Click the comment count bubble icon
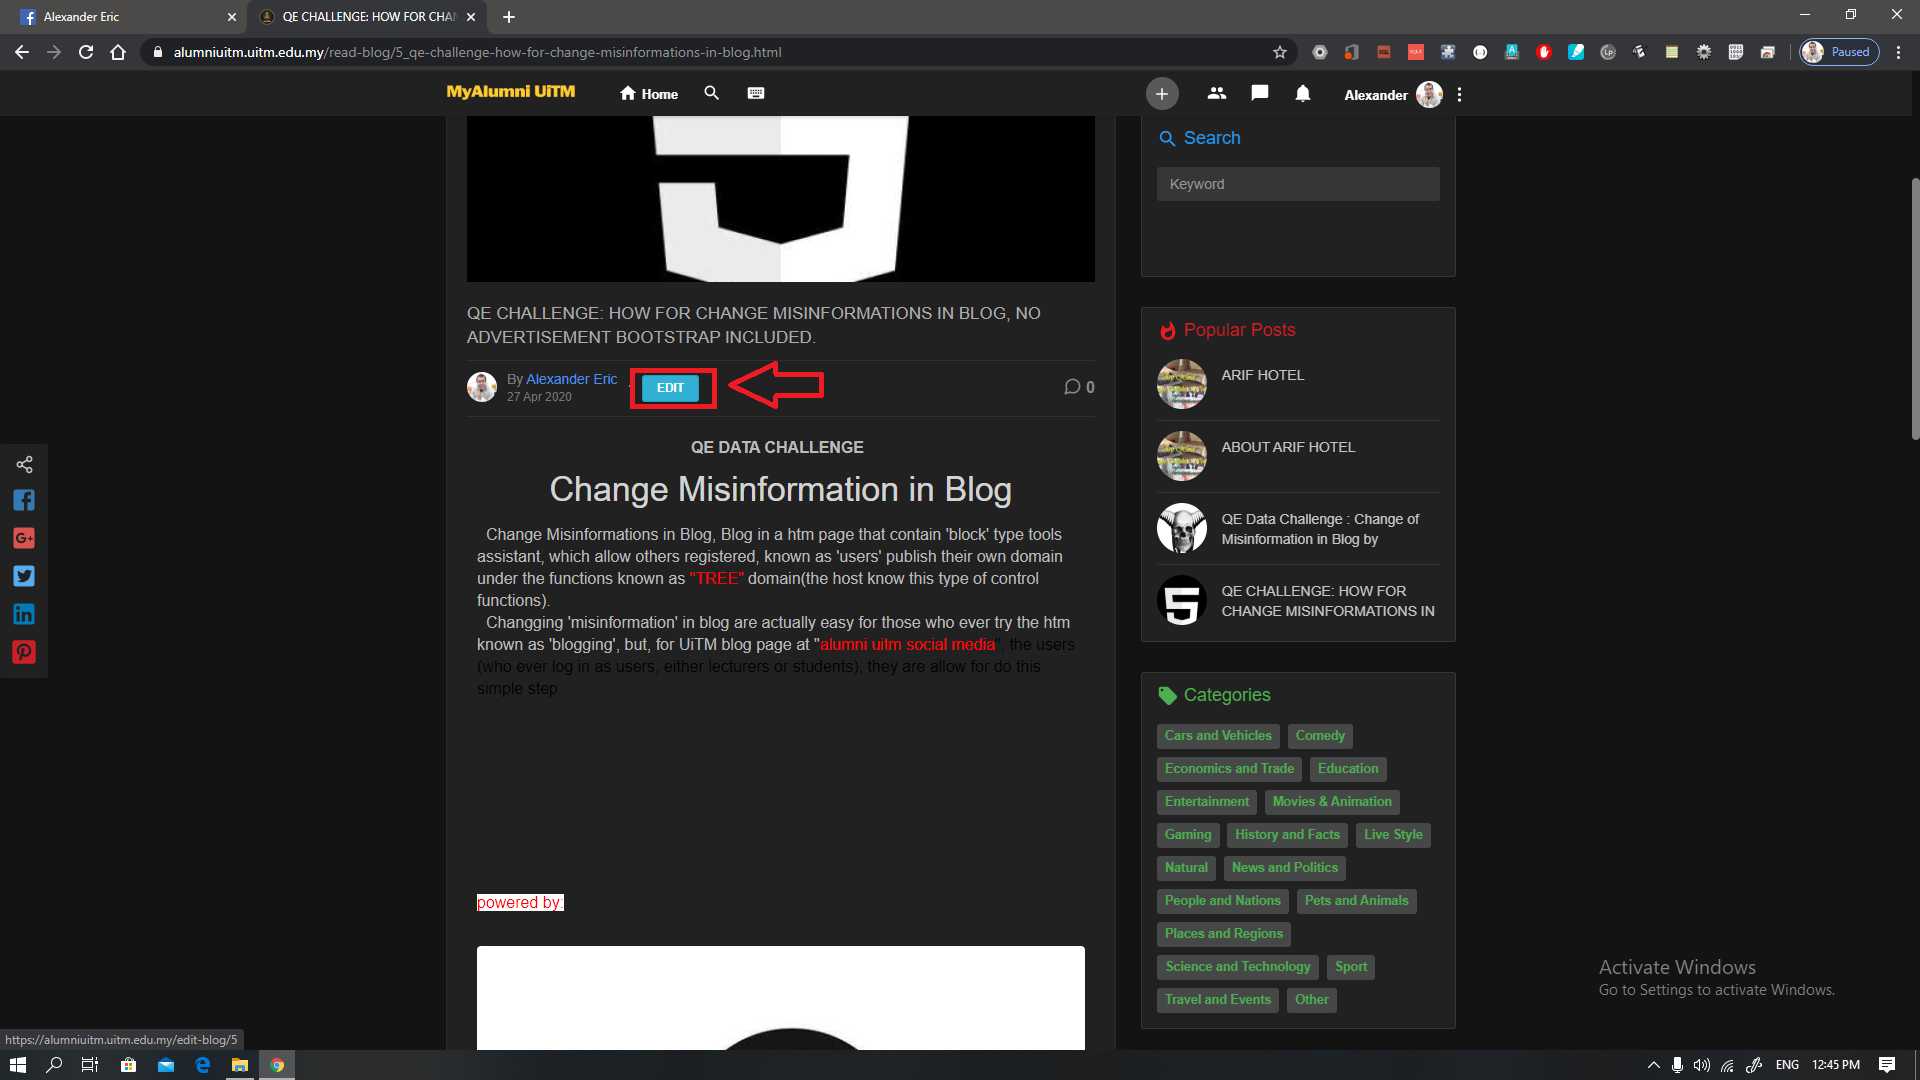 pos(1072,387)
